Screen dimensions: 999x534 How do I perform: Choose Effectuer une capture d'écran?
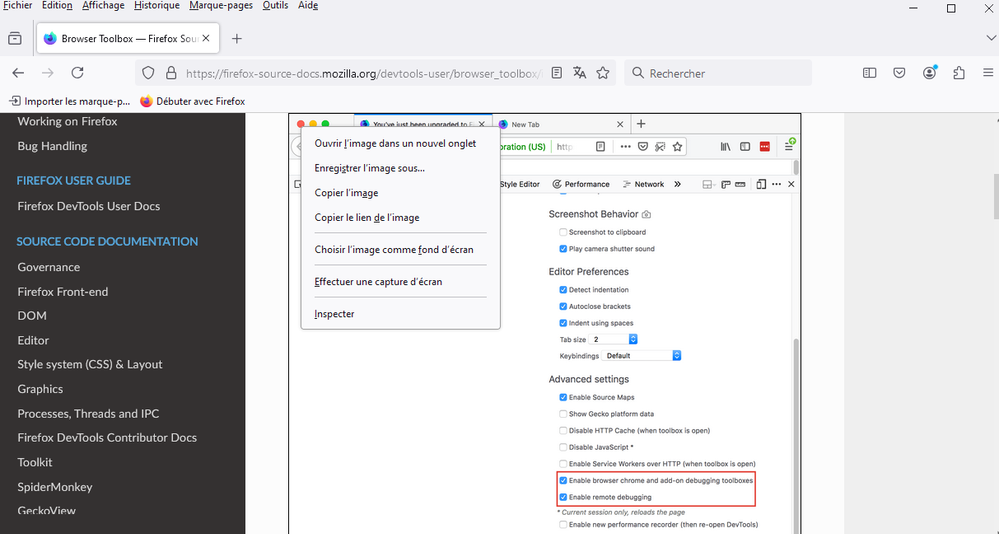click(x=400, y=282)
